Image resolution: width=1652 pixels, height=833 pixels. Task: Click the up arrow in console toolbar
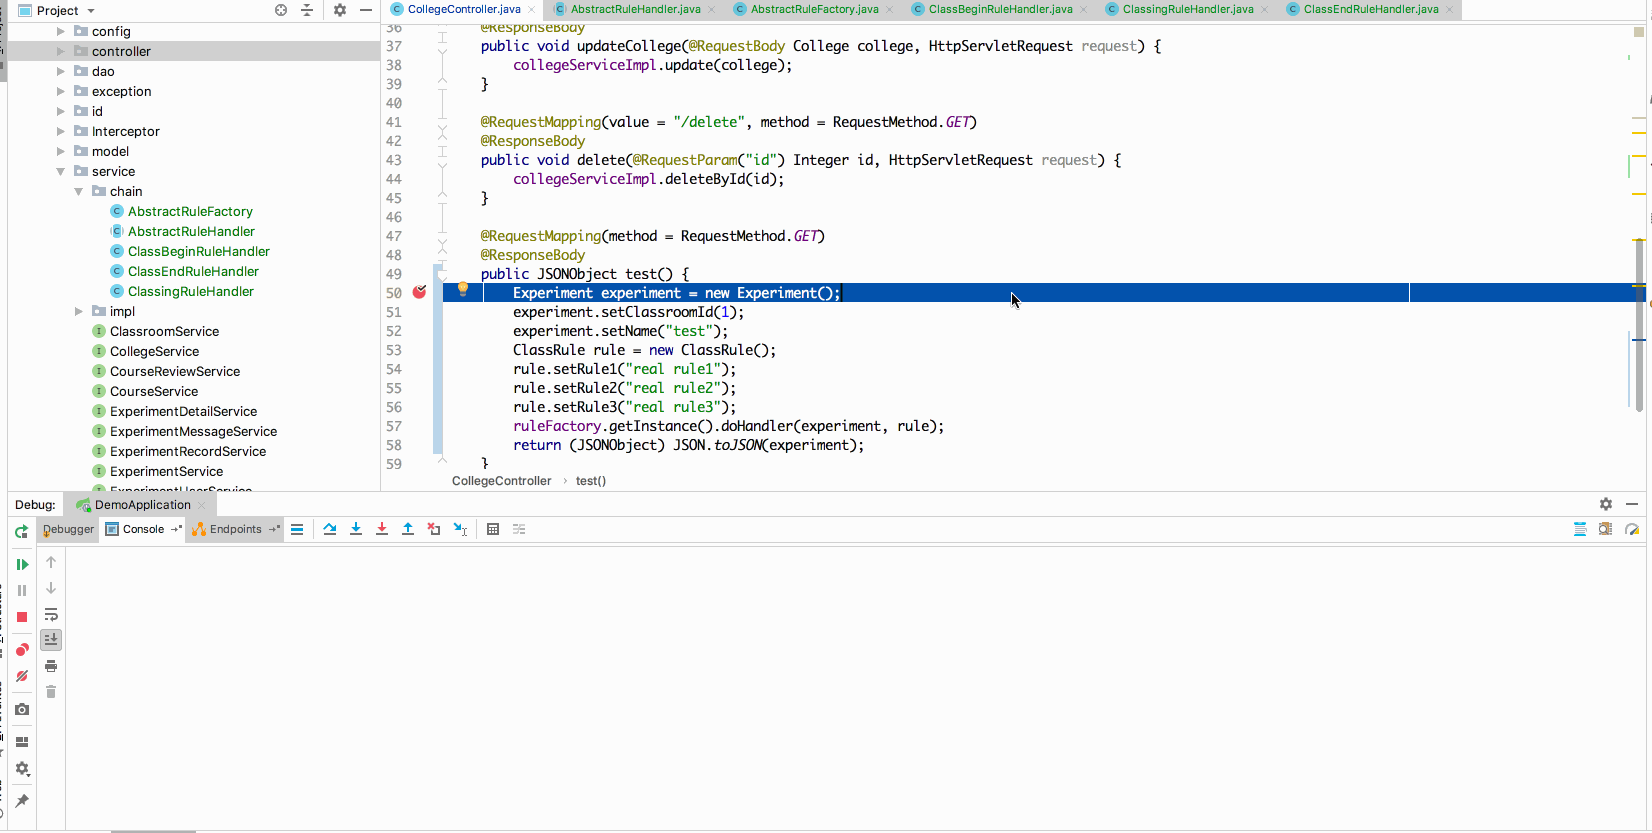pos(51,562)
